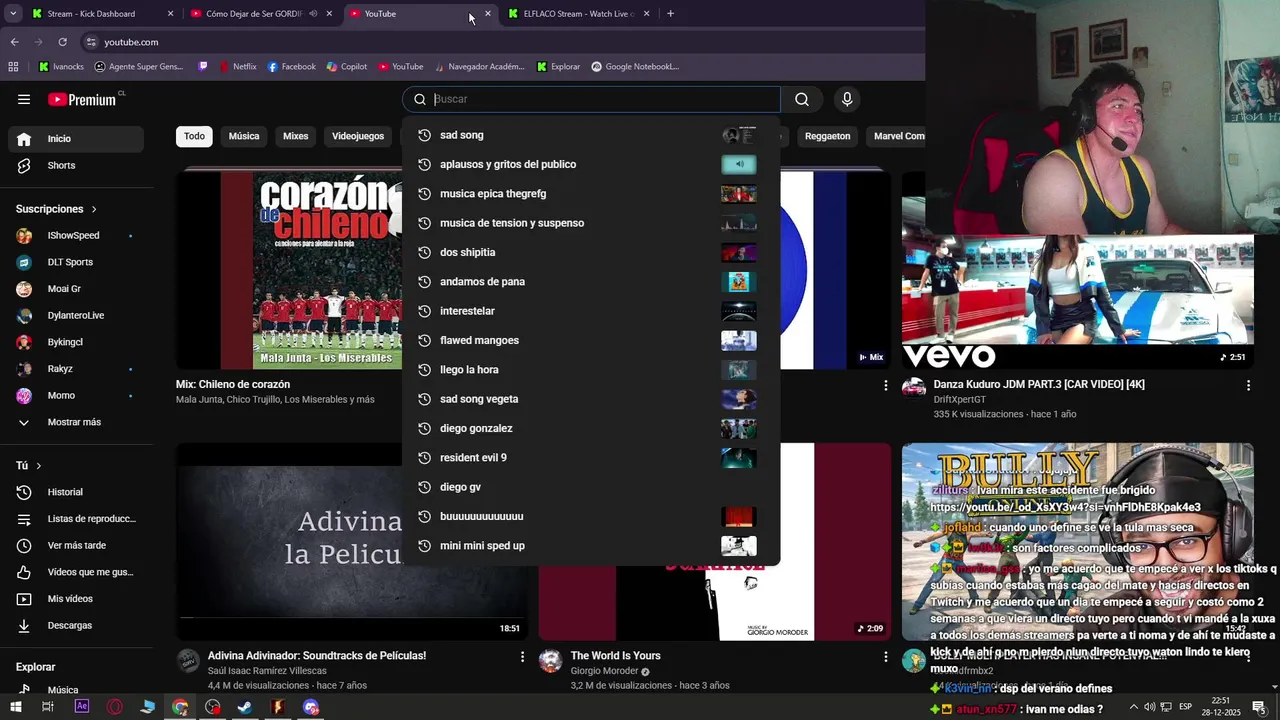Select 'resident evil 9' suggestion
The image size is (1280, 720).
[x=591, y=458]
